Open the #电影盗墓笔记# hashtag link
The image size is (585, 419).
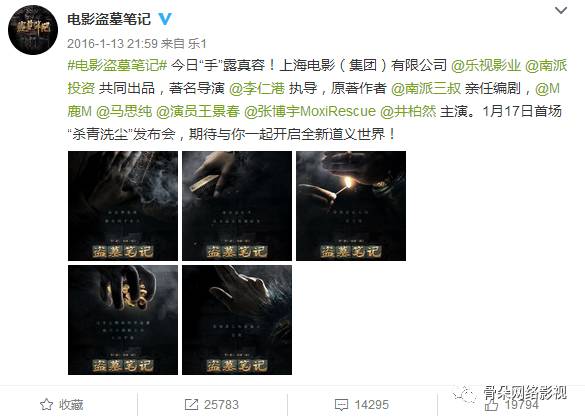pyautogui.click(x=117, y=66)
